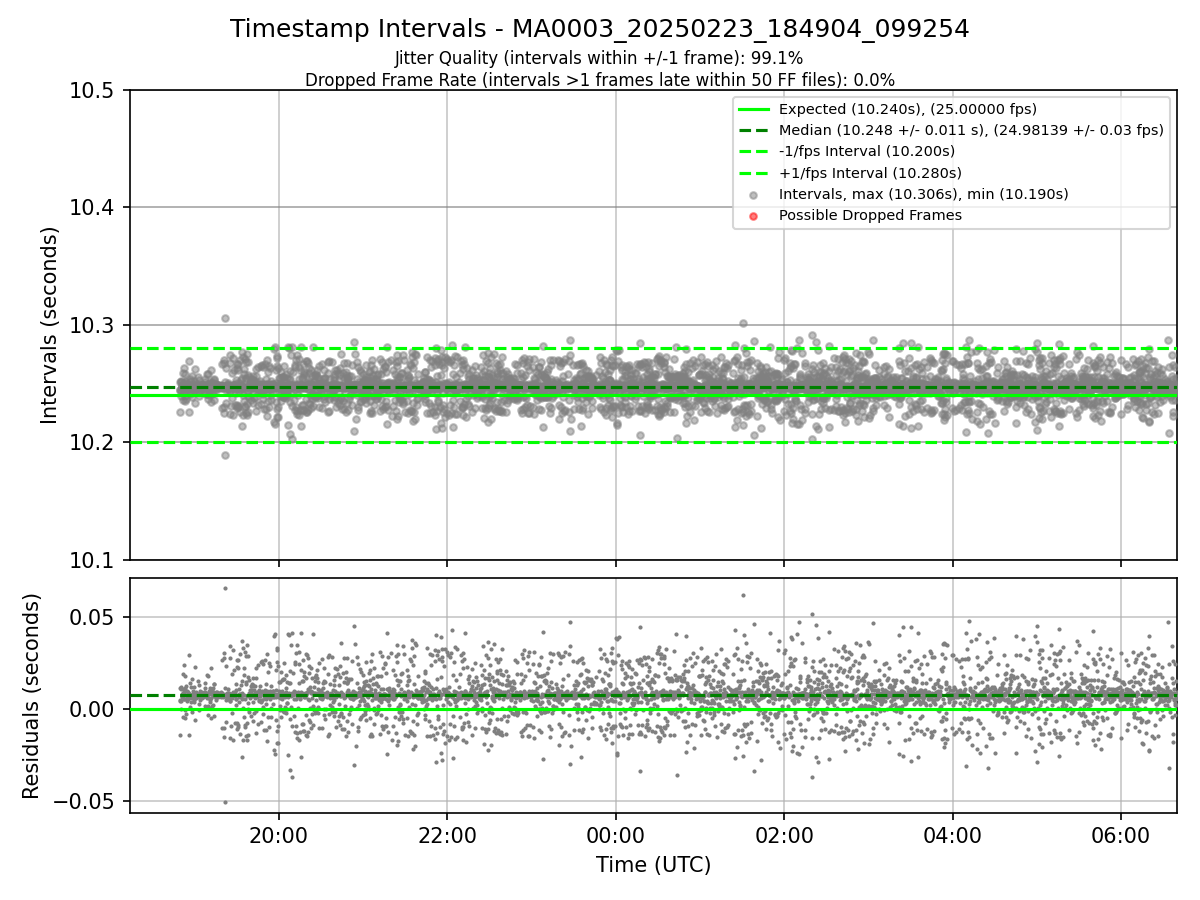Click the lowest interval data point below 10.2

click(225, 455)
